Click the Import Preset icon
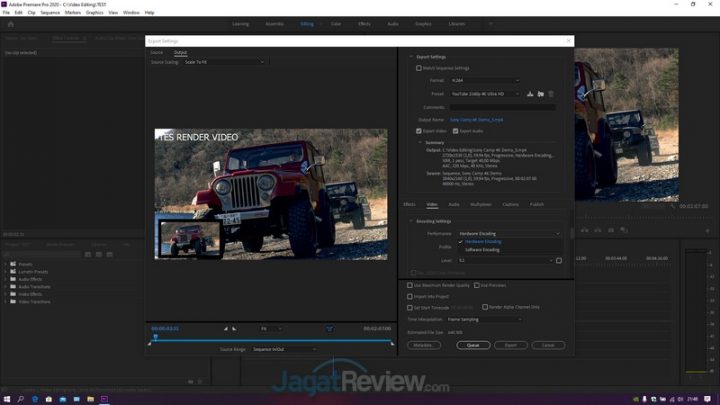Screen dimensions: 720x405 pyautogui.click(x=540, y=93)
